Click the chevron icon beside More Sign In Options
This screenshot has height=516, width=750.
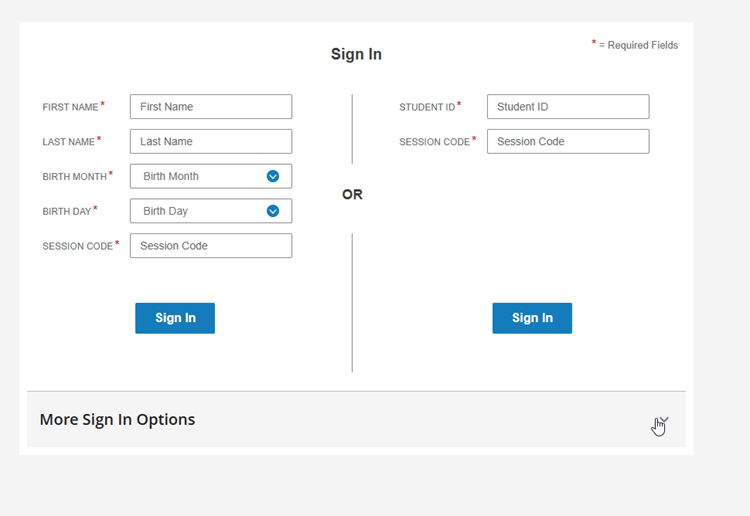pyautogui.click(x=663, y=421)
